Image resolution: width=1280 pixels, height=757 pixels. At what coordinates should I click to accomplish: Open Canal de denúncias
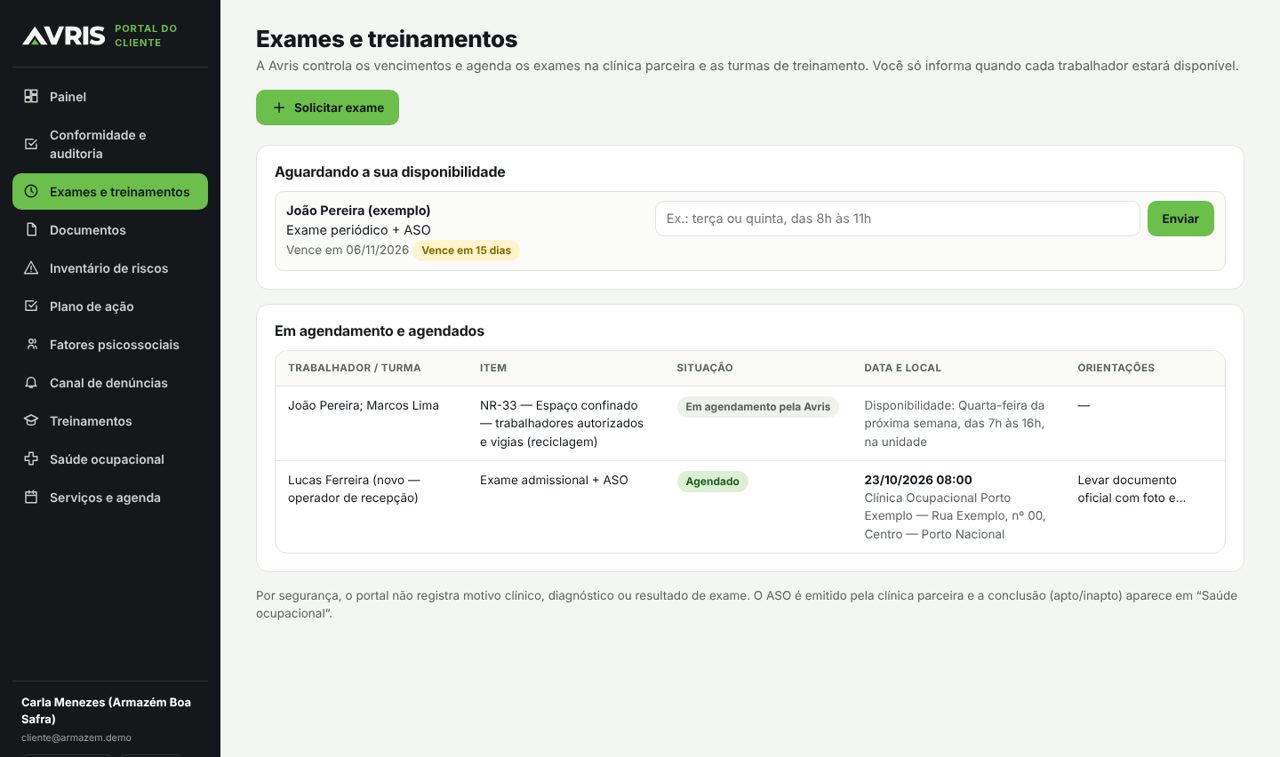pos(110,383)
